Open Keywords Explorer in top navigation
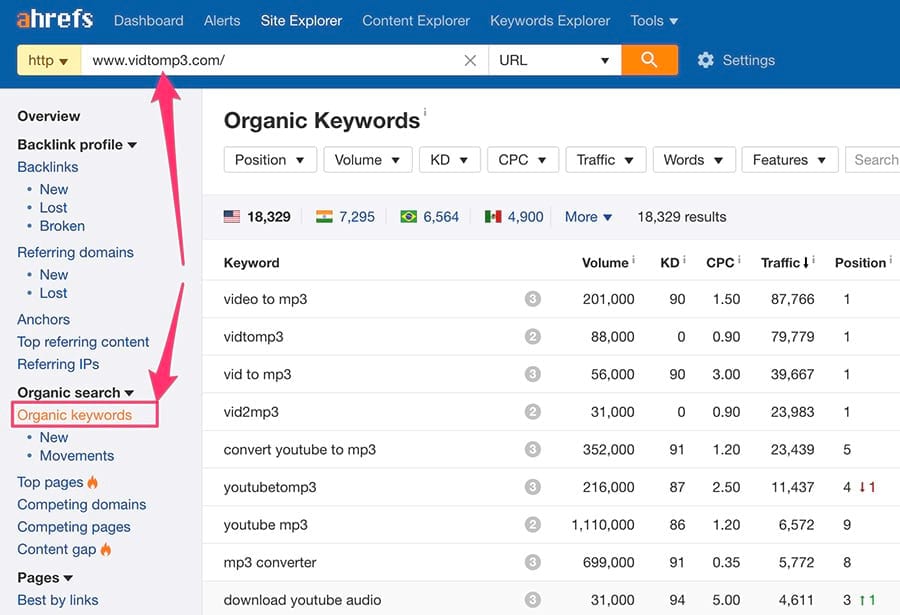This screenshot has height=615, width=900. pyautogui.click(x=550, y=20)
